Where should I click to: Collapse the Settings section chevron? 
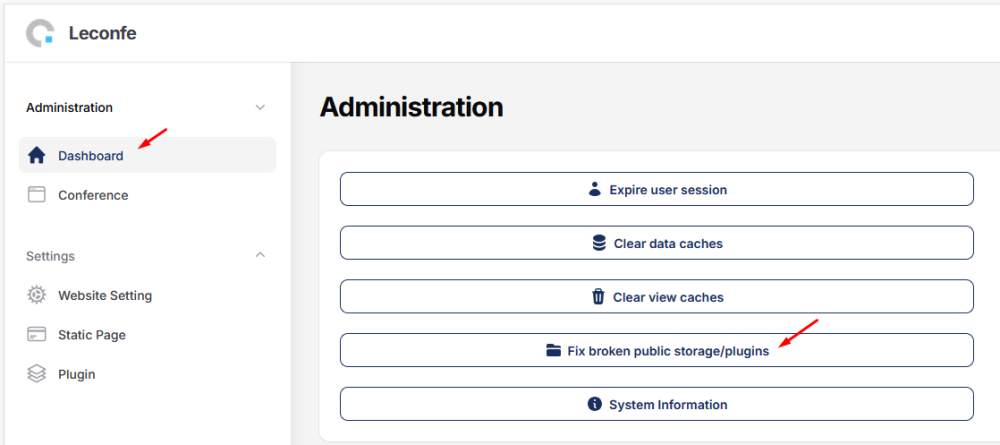coord(260,255)
